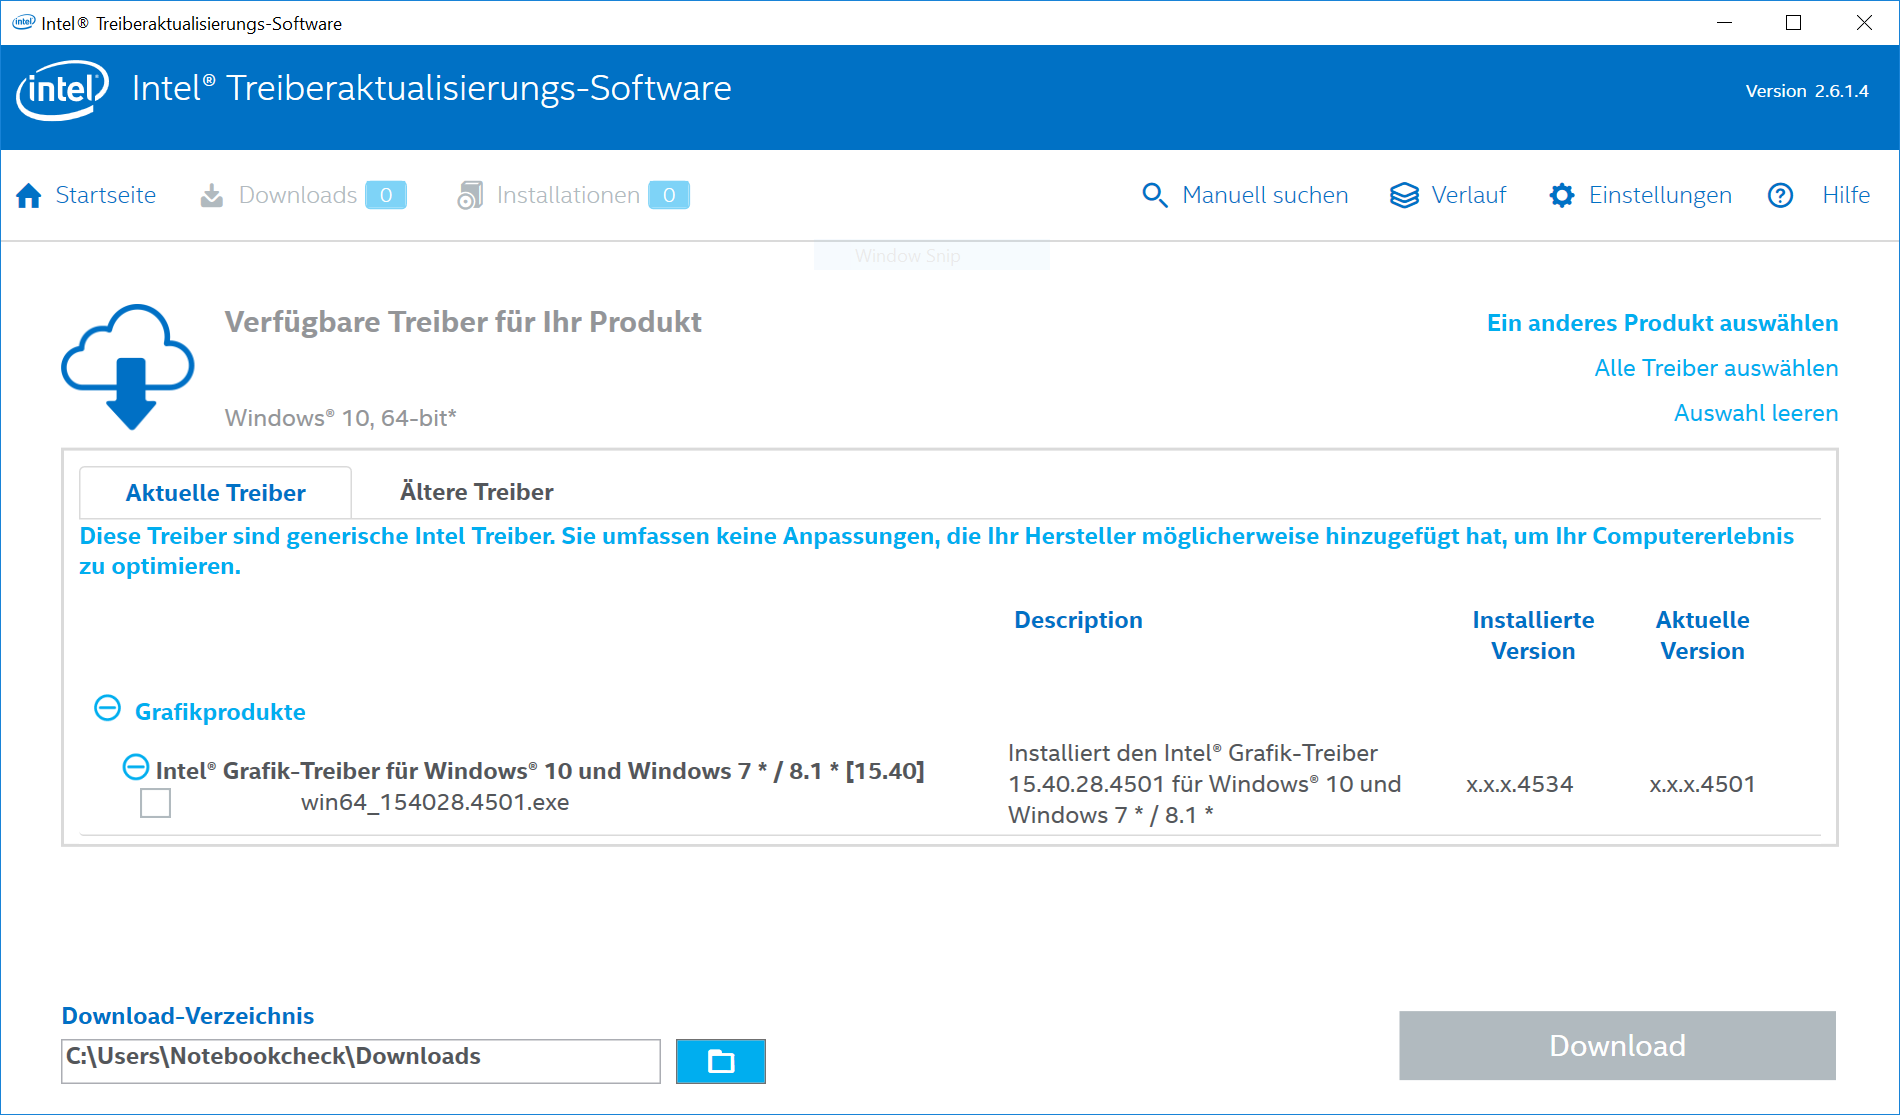This screenshot has width=1900, height=1115.
Task: Minimize the Intel driver update window
Action: (x=1724, y=23)
